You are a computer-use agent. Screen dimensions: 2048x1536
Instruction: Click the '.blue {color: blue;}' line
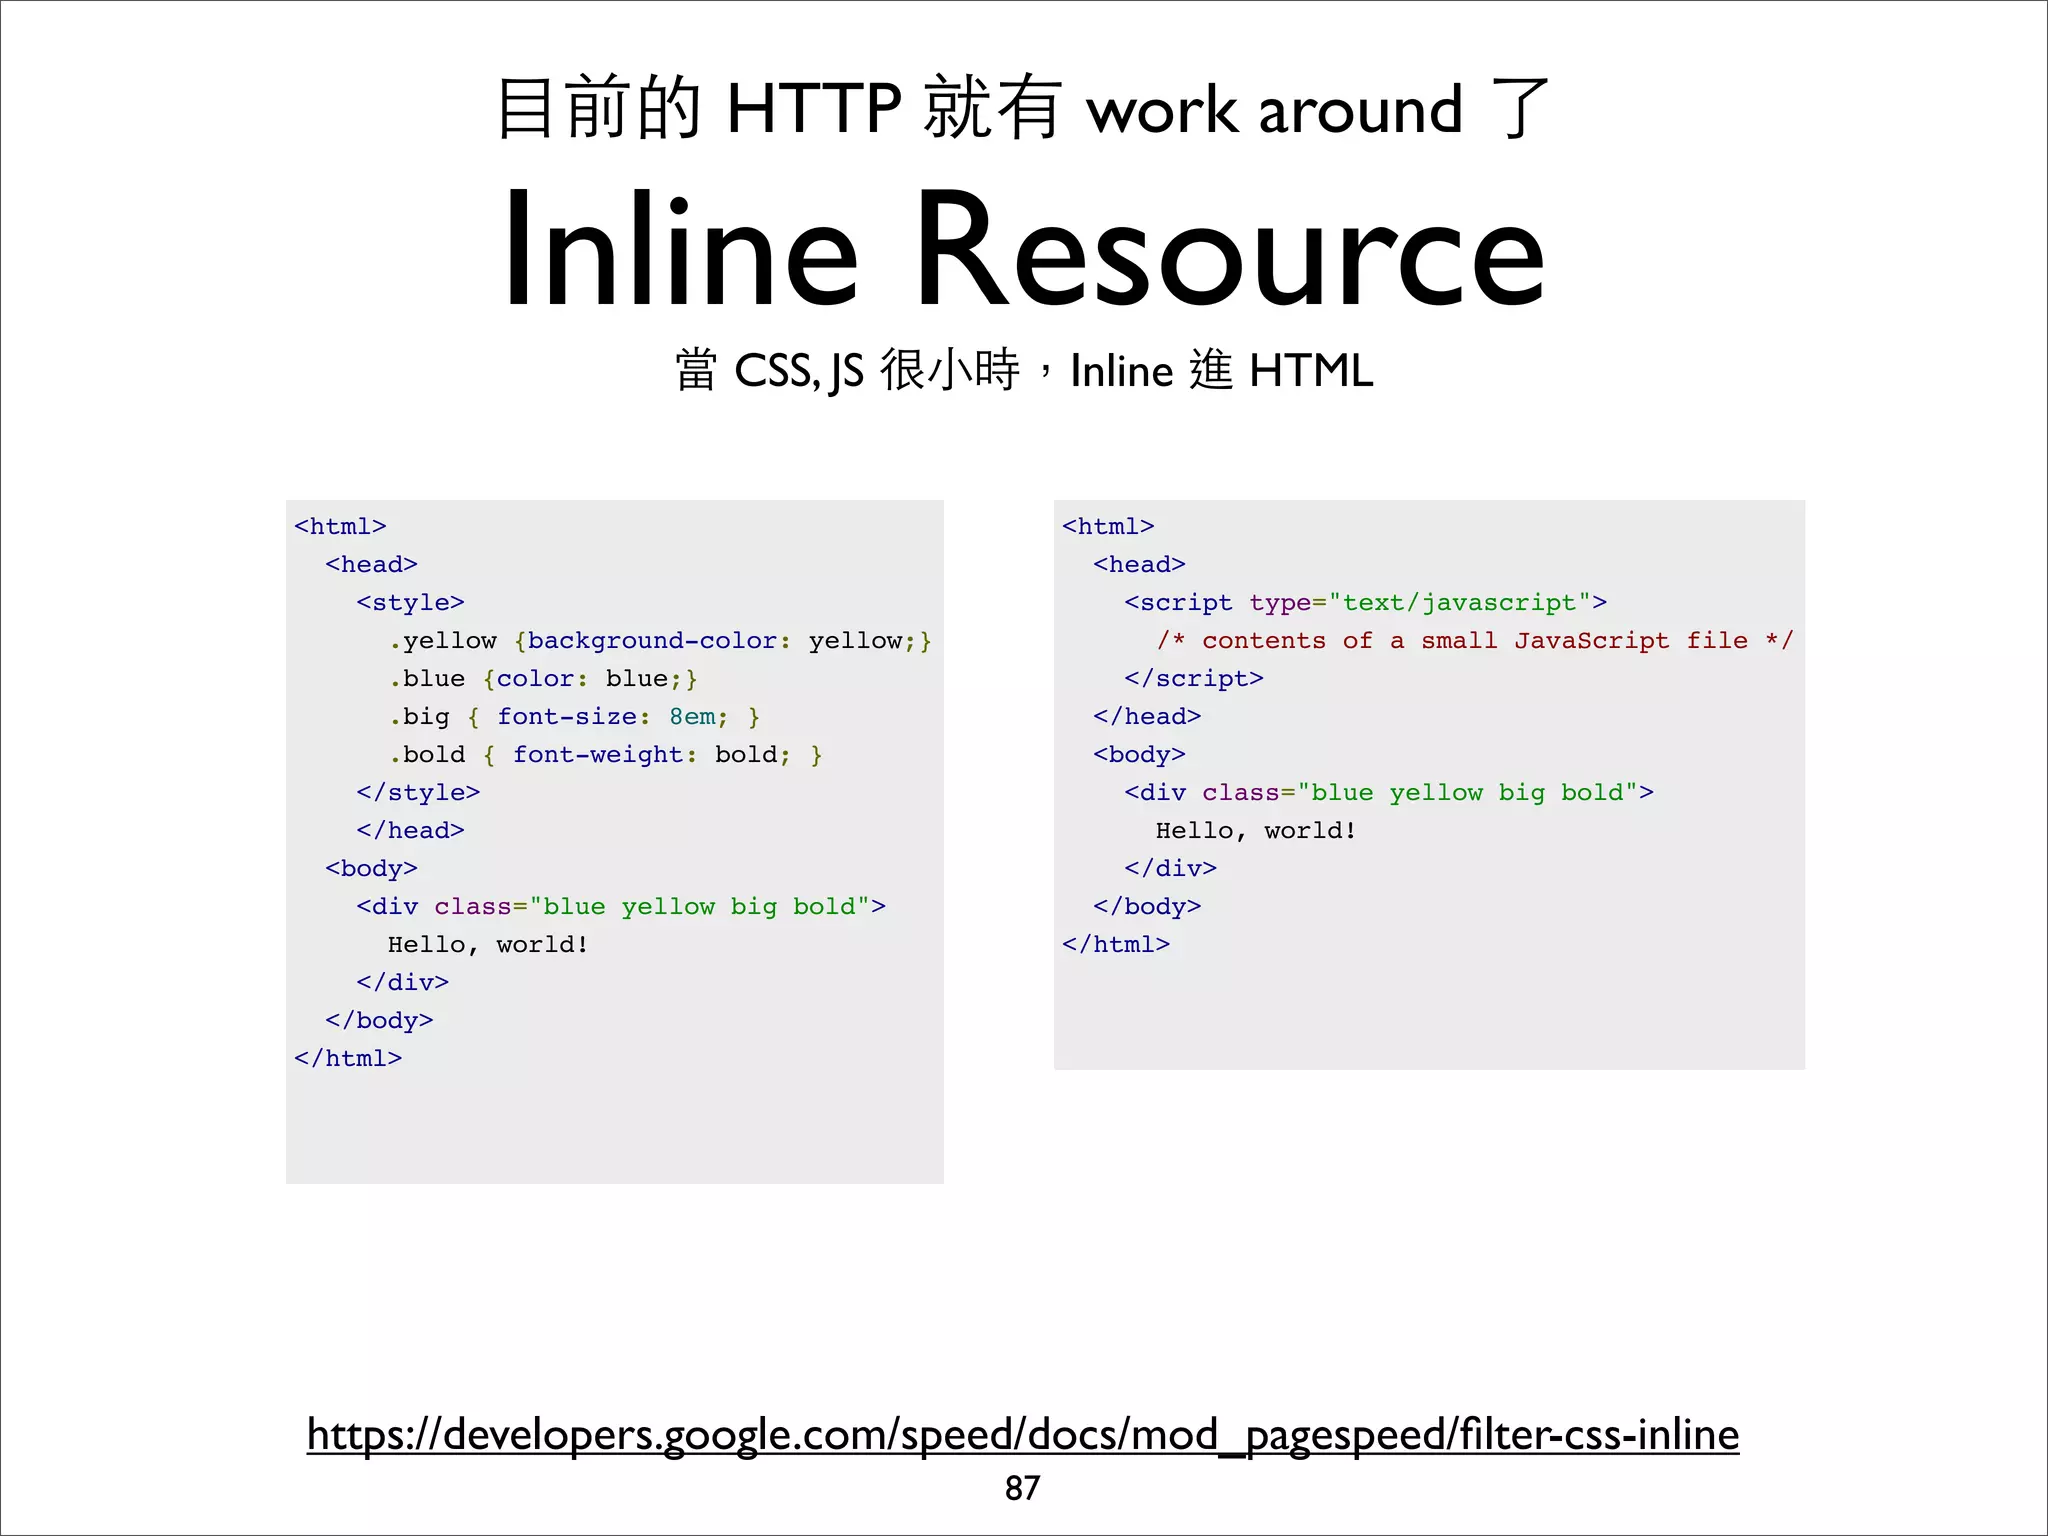point(543,679)
